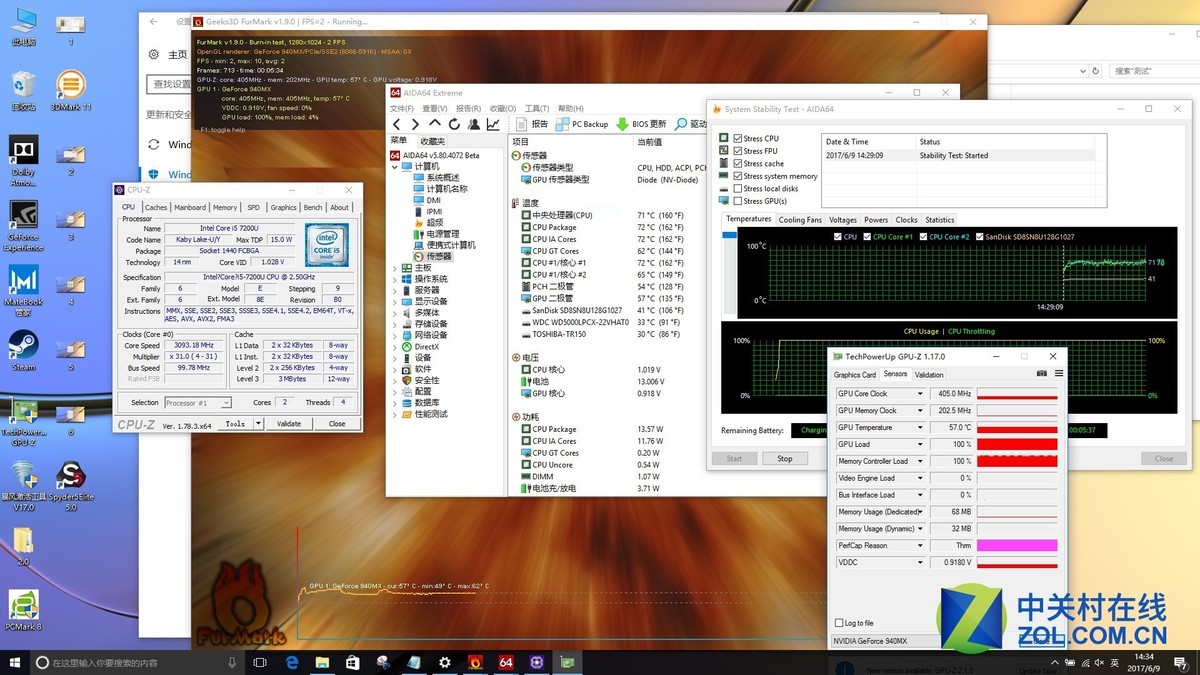Expand the 主板 tree node

[x=394, y=268]
